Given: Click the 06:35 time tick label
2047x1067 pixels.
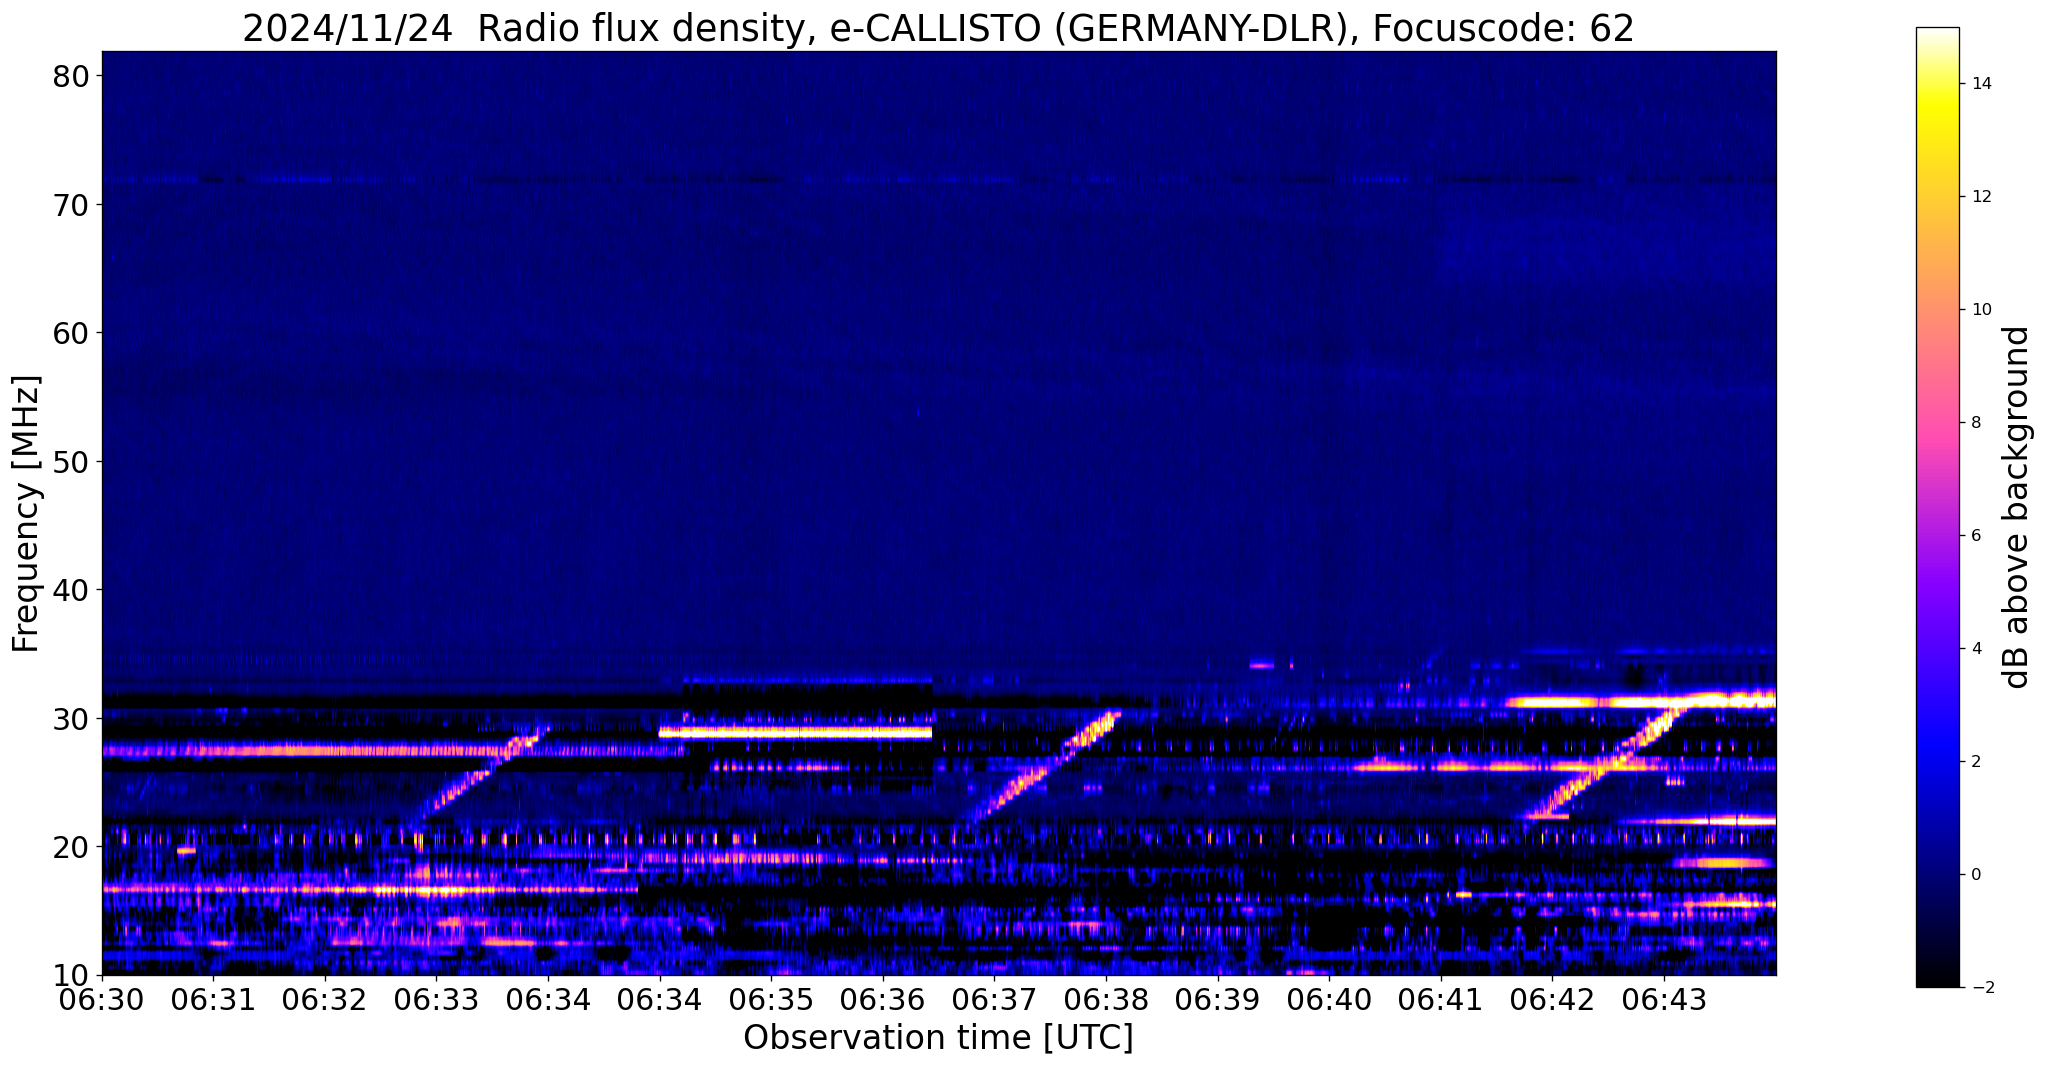Looking at the screenshot, I should click(770, 999).
